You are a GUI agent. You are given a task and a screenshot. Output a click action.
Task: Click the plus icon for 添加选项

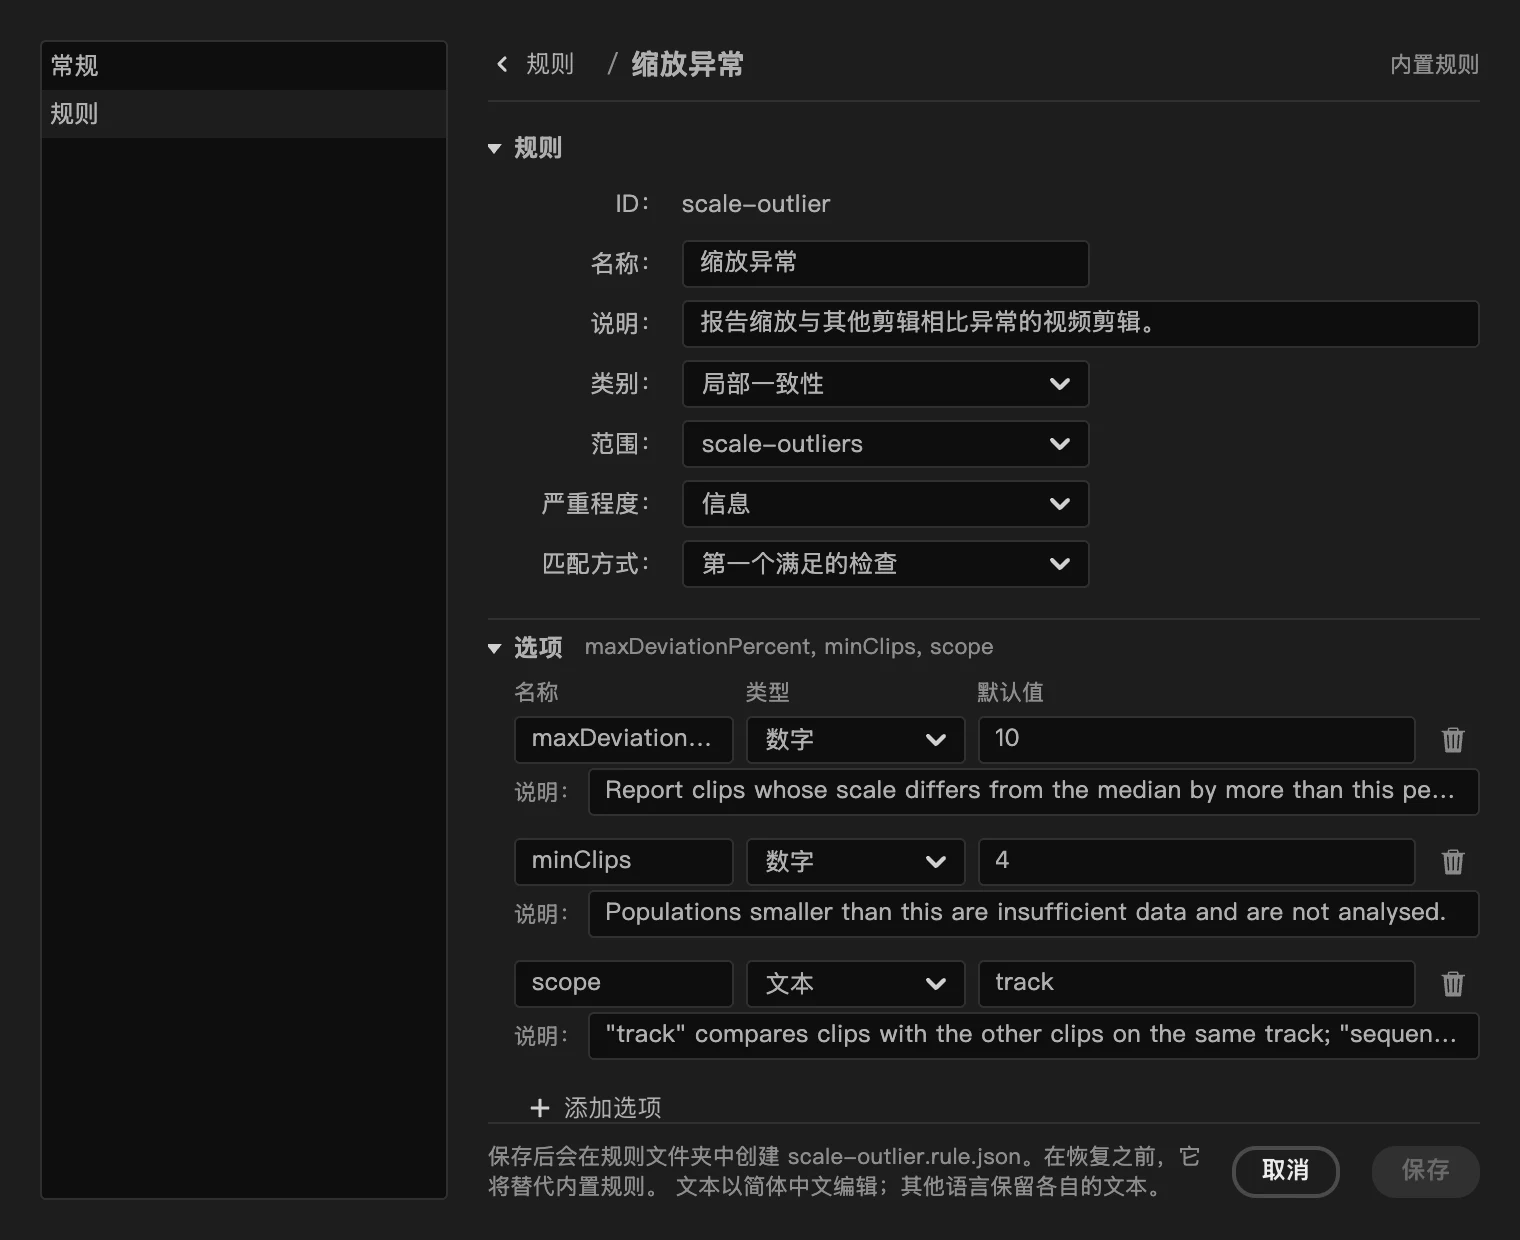coord(540,1108)
